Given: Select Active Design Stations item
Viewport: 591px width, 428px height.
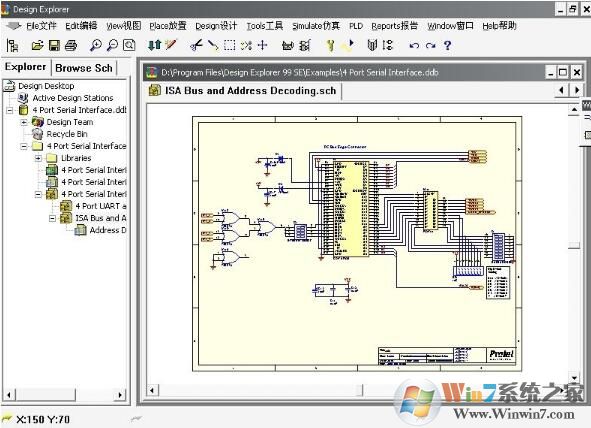Looking at the screenshot, I should (72, 98).
